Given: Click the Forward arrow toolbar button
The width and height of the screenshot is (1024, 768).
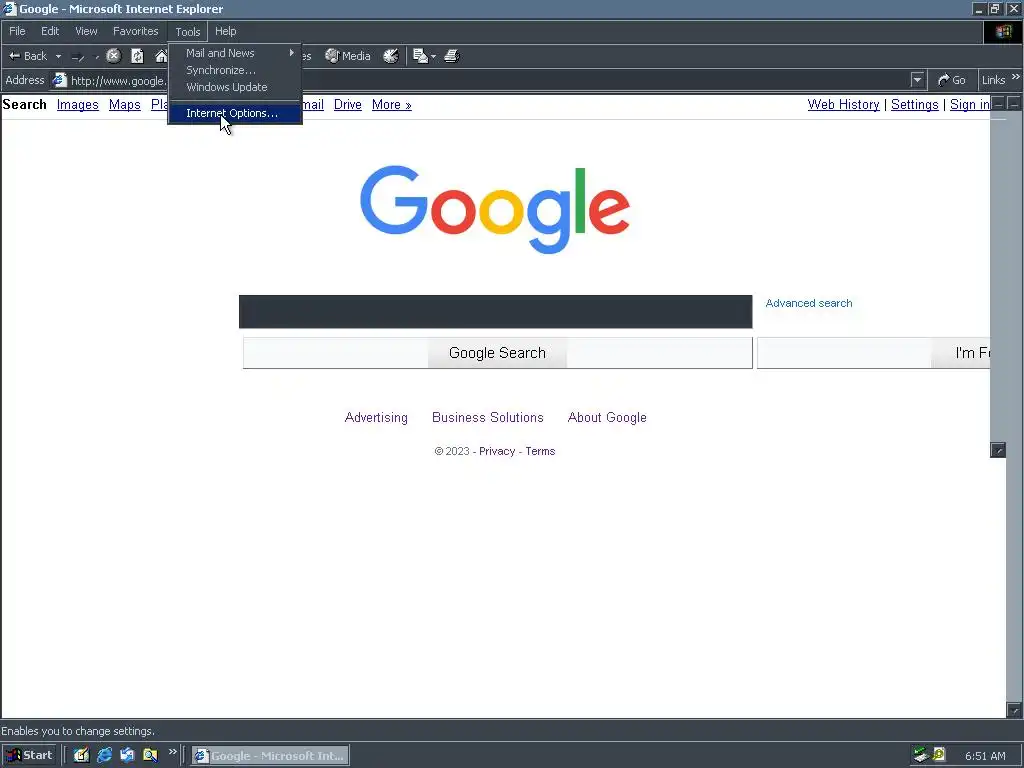Looking at the screenshot, I should pos(78,56).
